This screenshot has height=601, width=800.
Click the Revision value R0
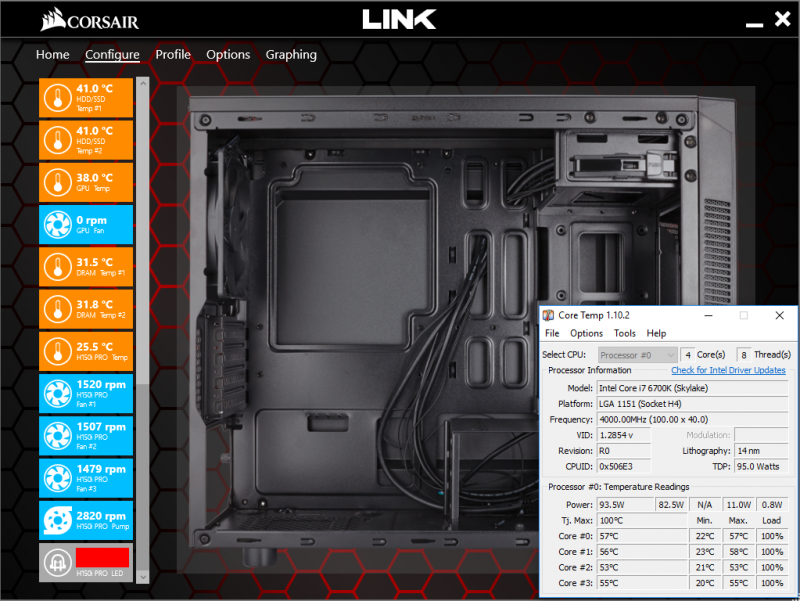[623, 451]
